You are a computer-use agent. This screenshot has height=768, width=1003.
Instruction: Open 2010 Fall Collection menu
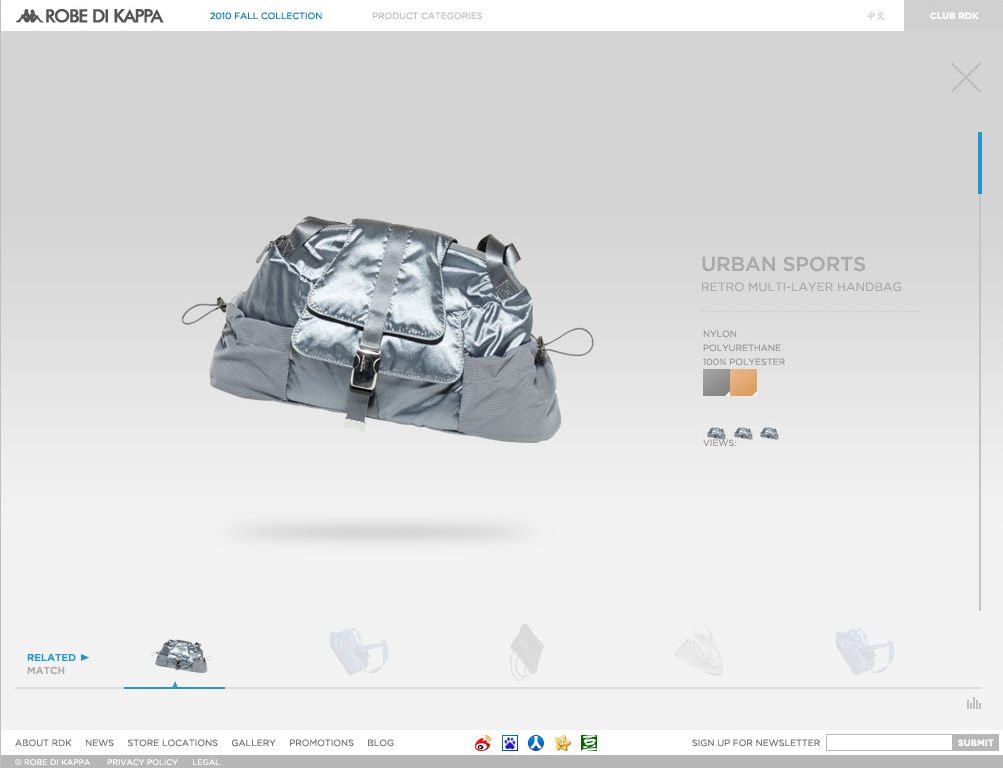click(266, 16)
